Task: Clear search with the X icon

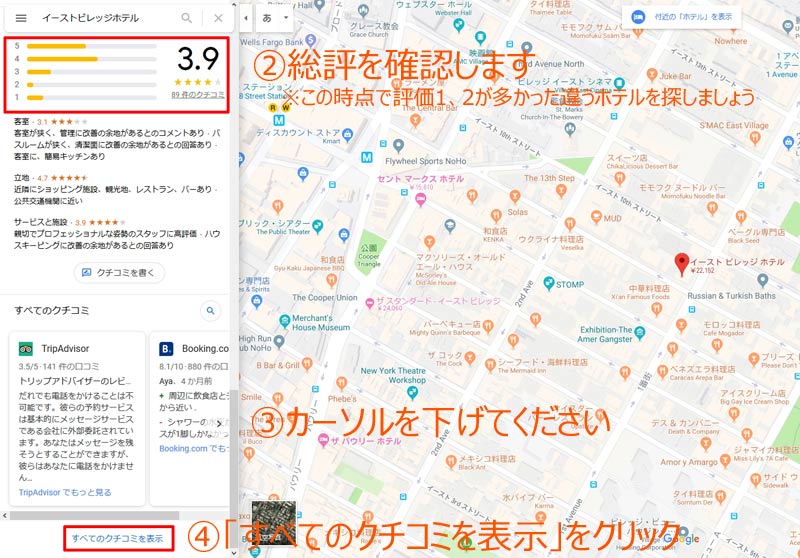Action: pyautogui.click(x=218, y=18)
